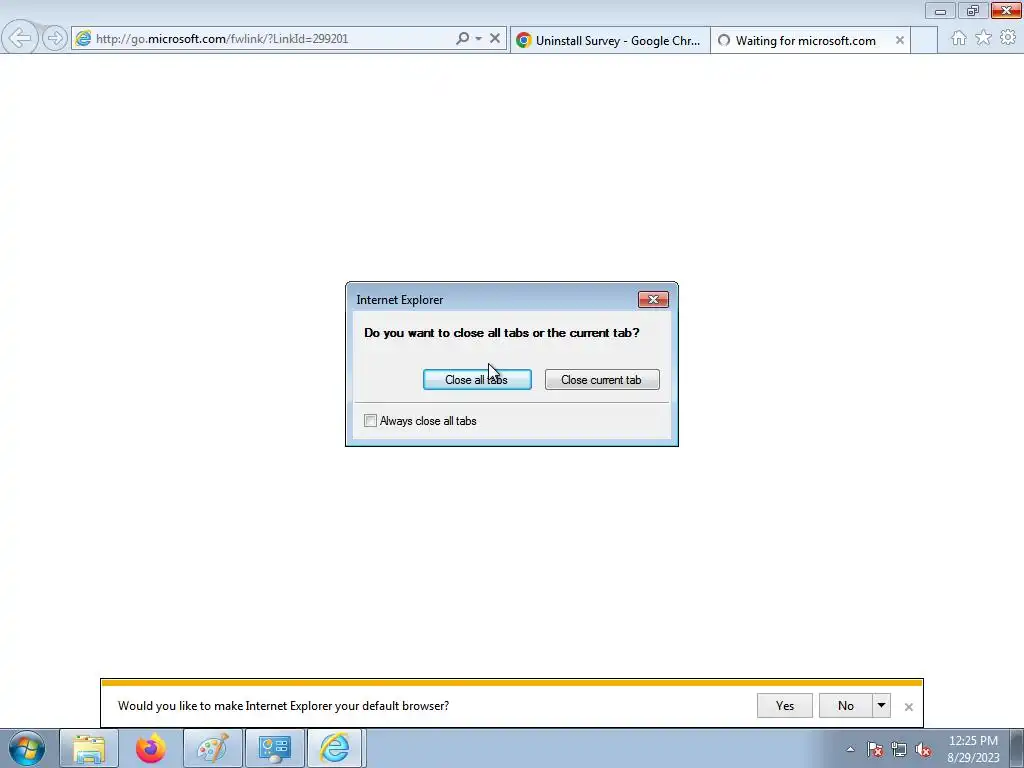Open Paint from the taskbar

tap(213, 748)
